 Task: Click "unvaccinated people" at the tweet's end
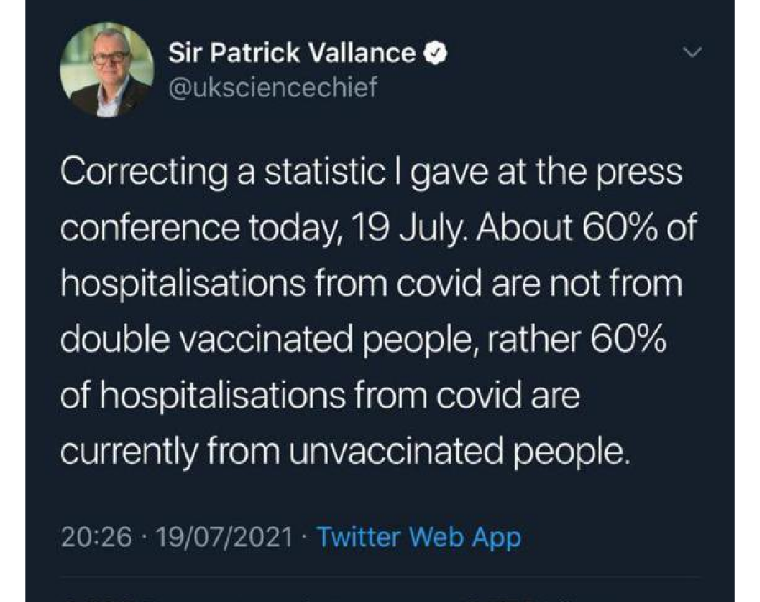pyautogui.click(x=460, y=453)
